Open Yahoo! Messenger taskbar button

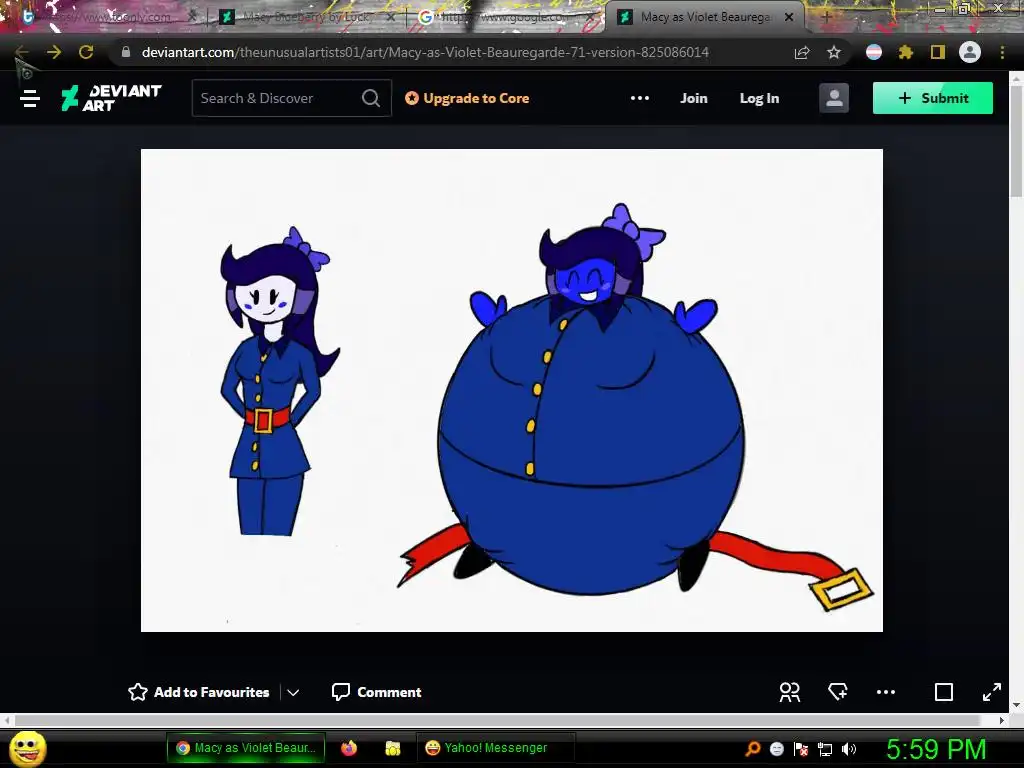click(x=495, y=748)
